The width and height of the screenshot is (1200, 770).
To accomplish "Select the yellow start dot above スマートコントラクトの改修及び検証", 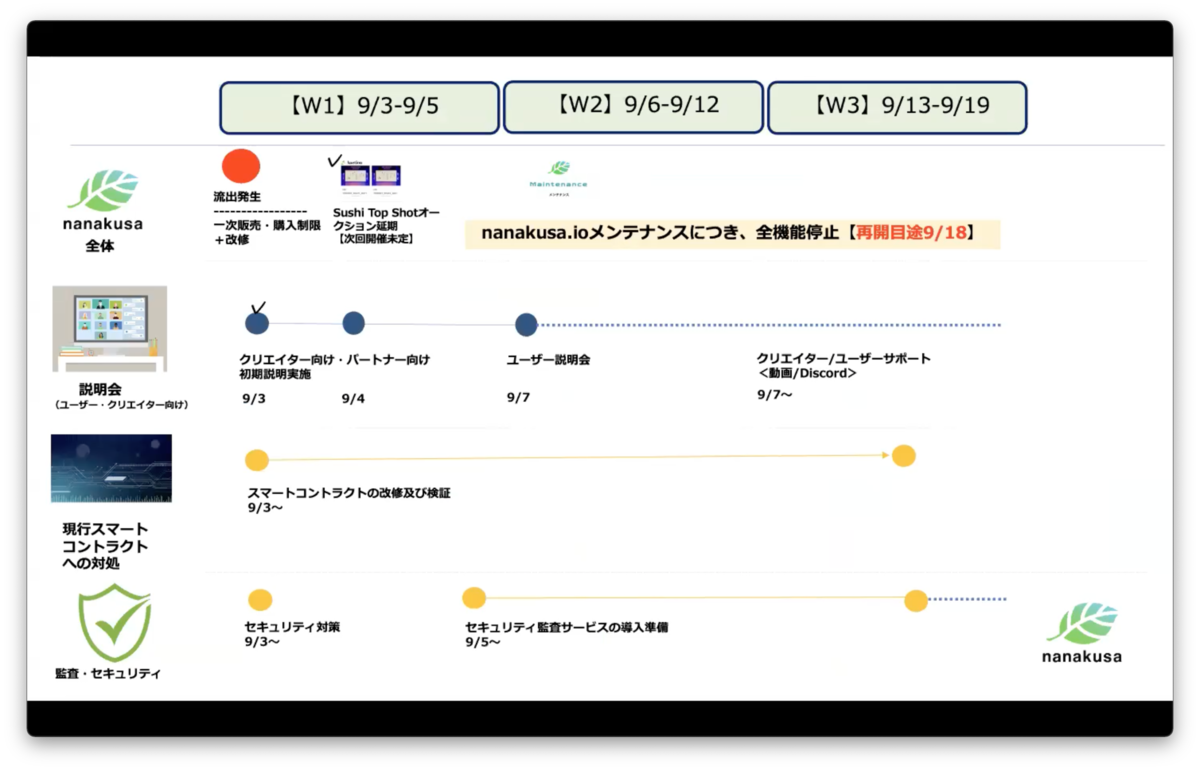I will pyautogui.click(x=257, y=460).
